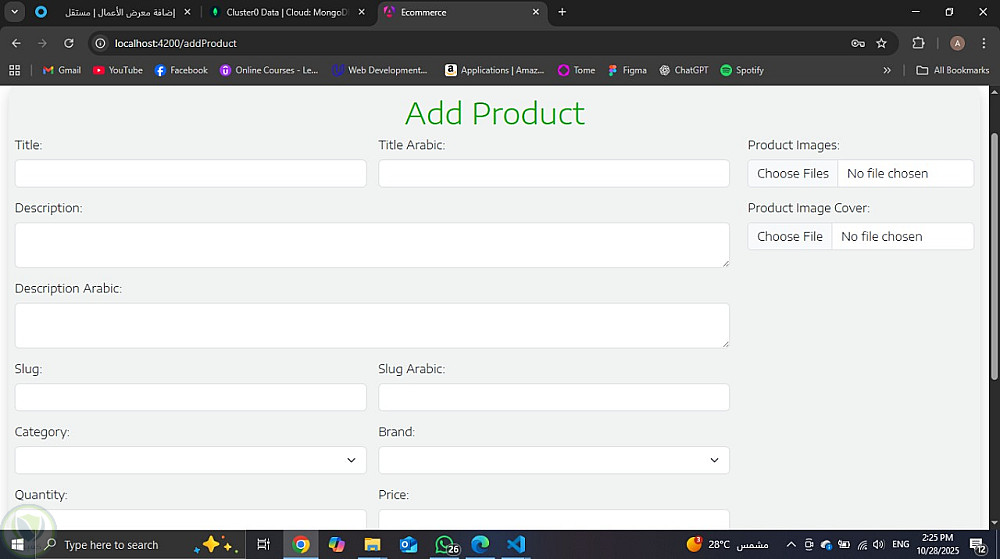
Task: Click the page vertical scrollbar thumb
Action: coord(994,258)
